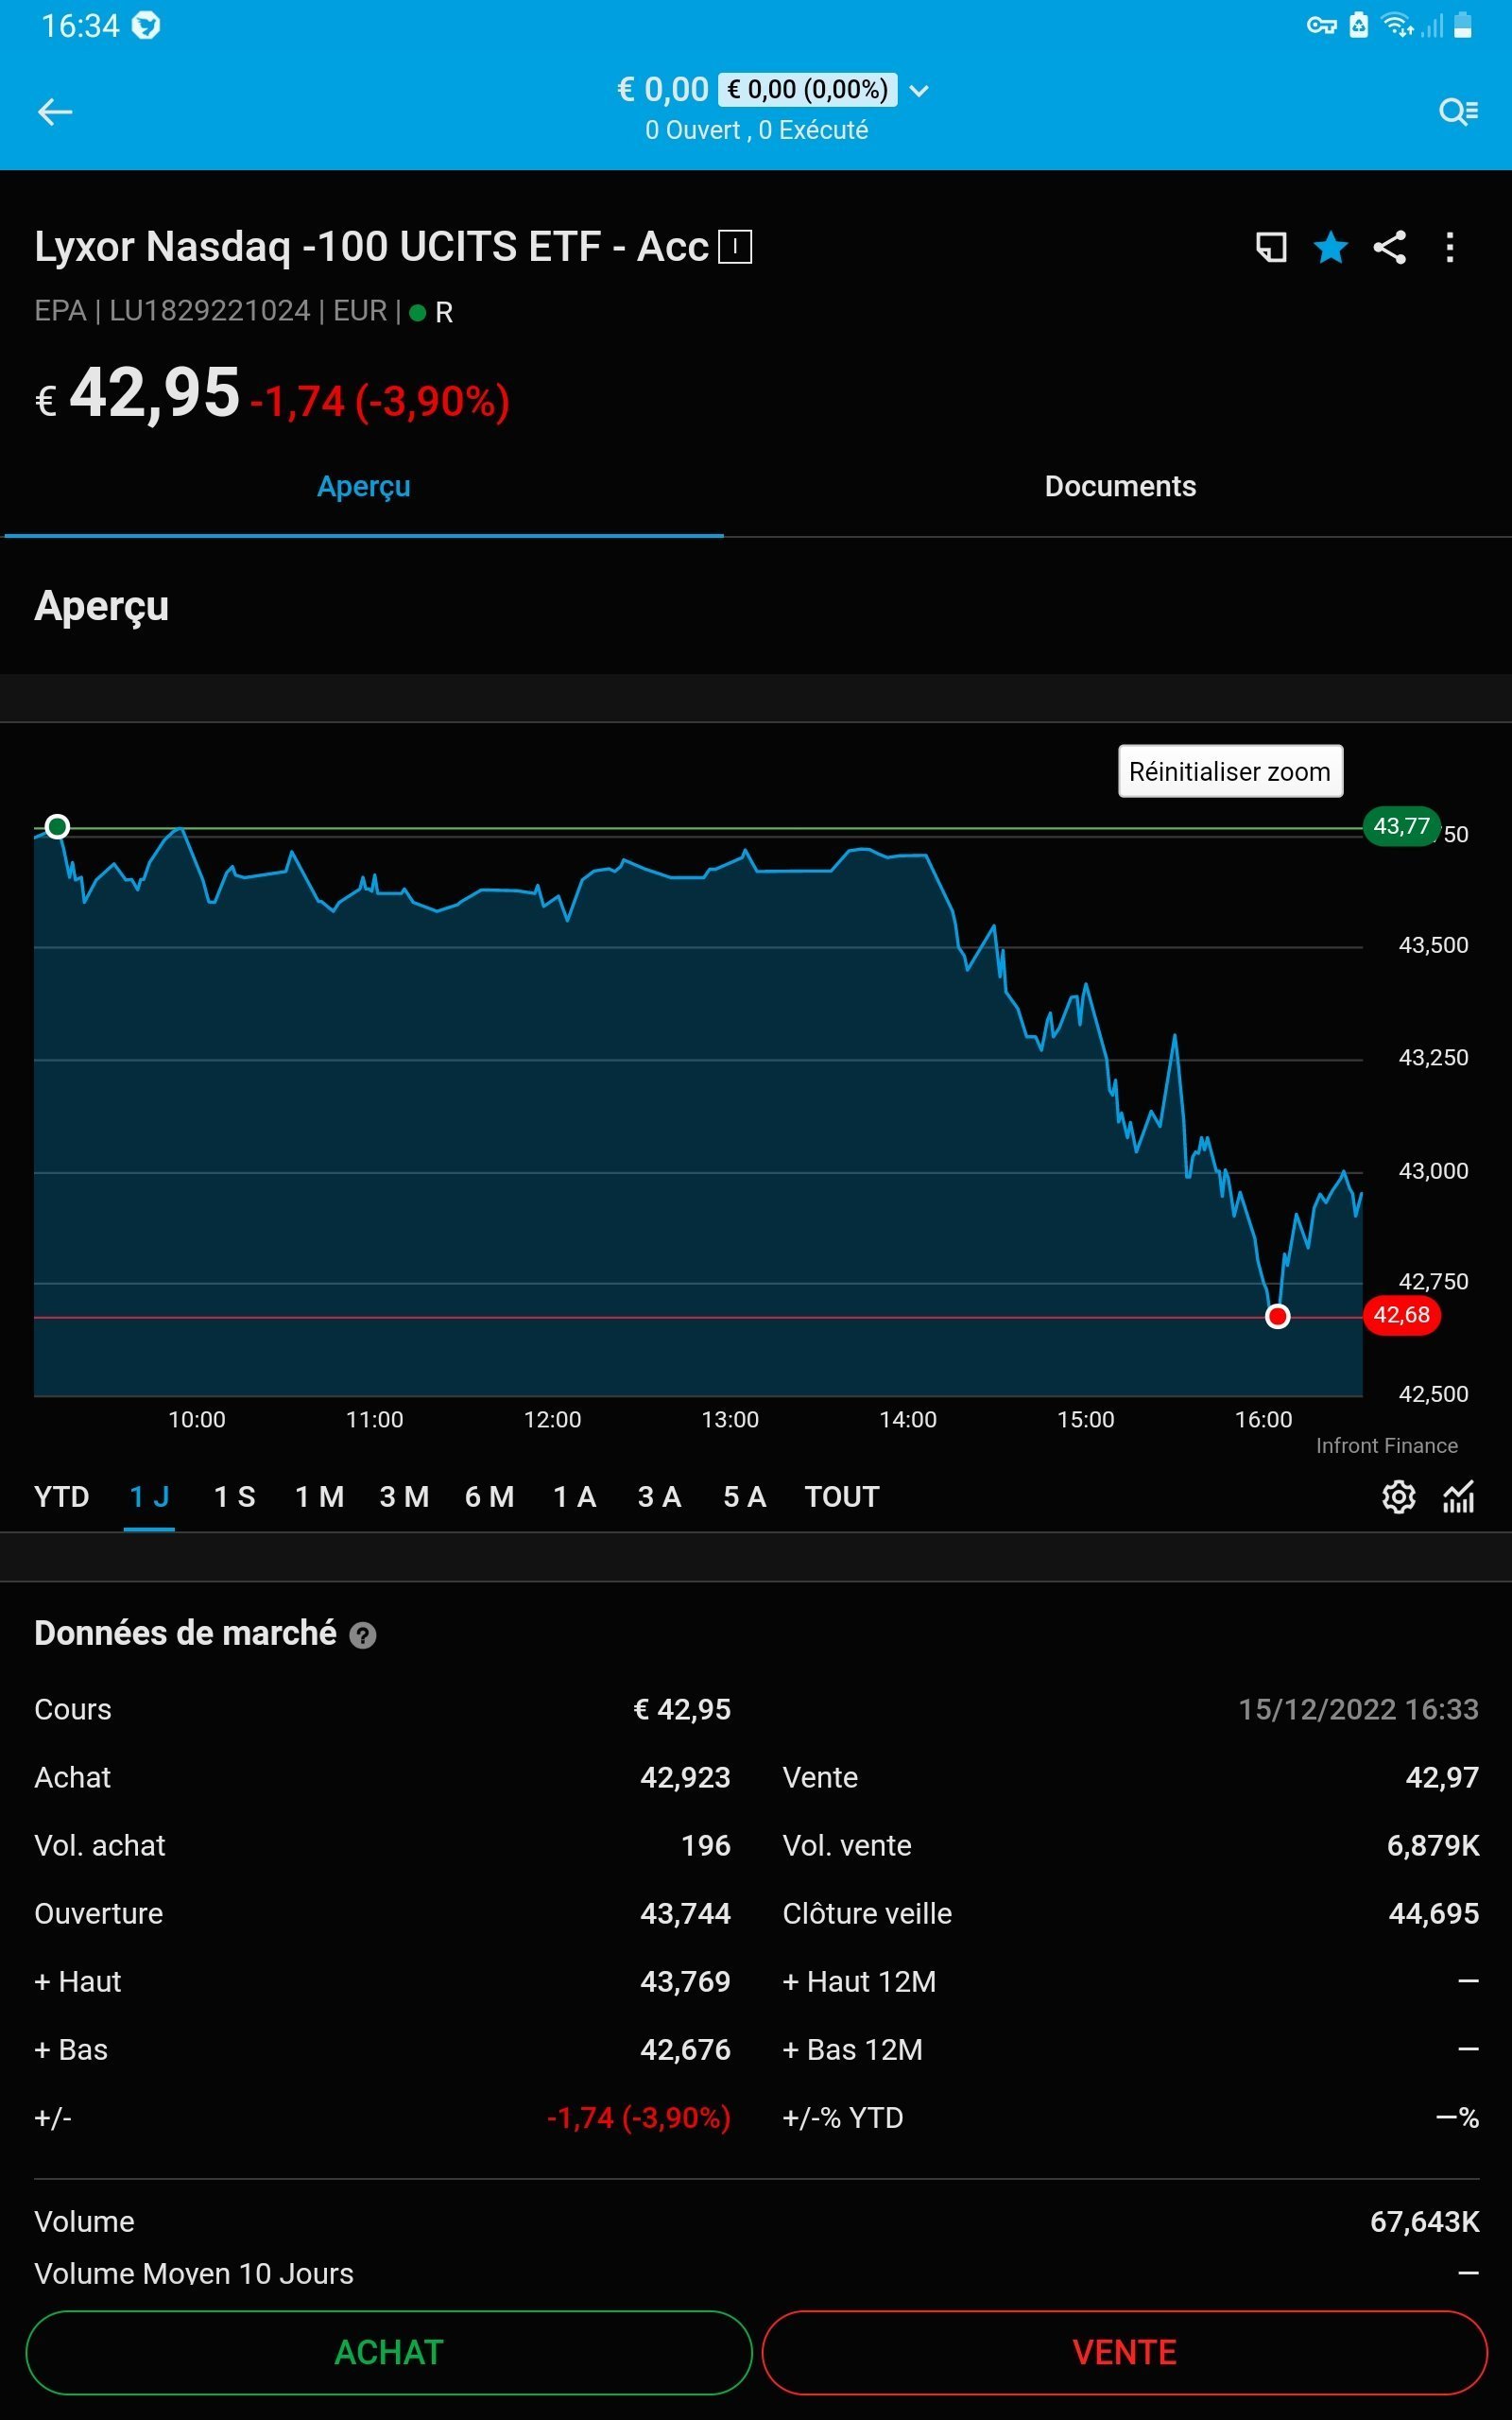Open the advanced chart indicators icon
This screenshot has height=2420, width=1512.
(1459, 1497)
